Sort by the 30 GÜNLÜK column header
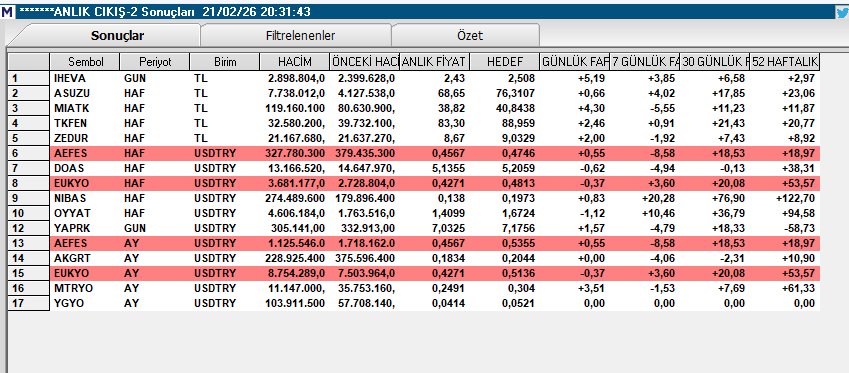The image size is (849, 373). tap(714, 62)
